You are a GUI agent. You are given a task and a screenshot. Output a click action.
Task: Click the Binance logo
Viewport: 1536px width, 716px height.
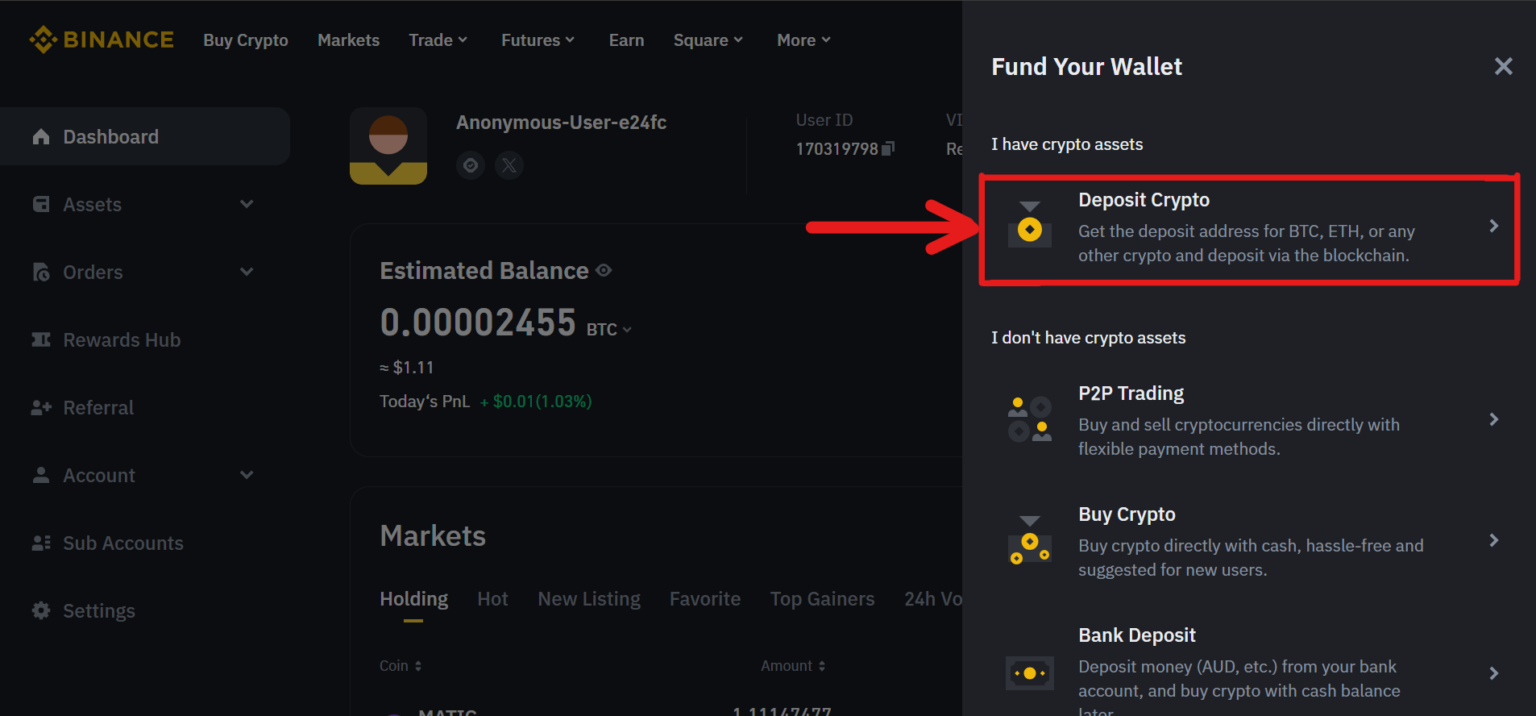pyautogui.click(x=100, y=39)
